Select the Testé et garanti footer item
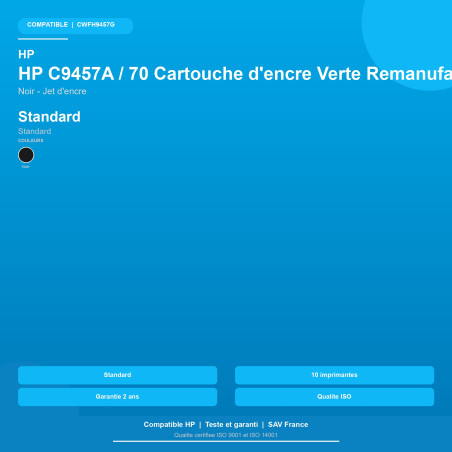 coord(232,425)
